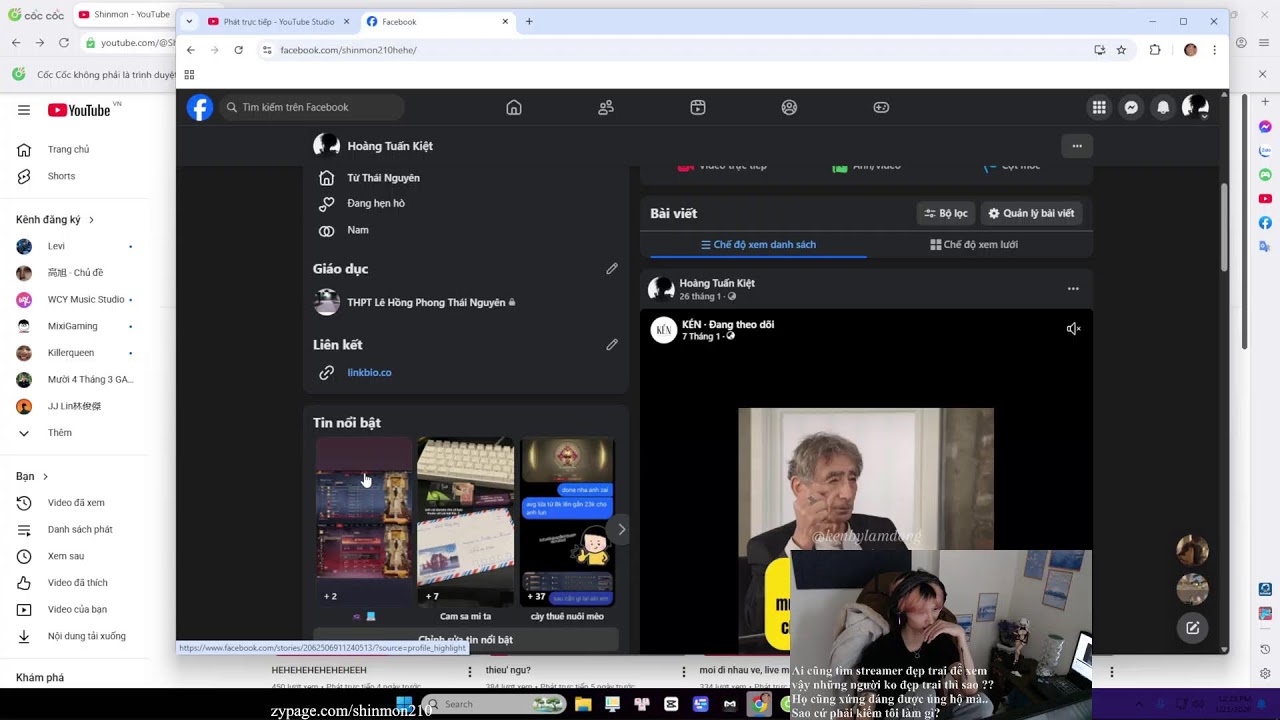The height and width of the screenshot is (720, 1280).
Task: Select Chế độ xem danh sách tab
Action: [x=758, y=245]
